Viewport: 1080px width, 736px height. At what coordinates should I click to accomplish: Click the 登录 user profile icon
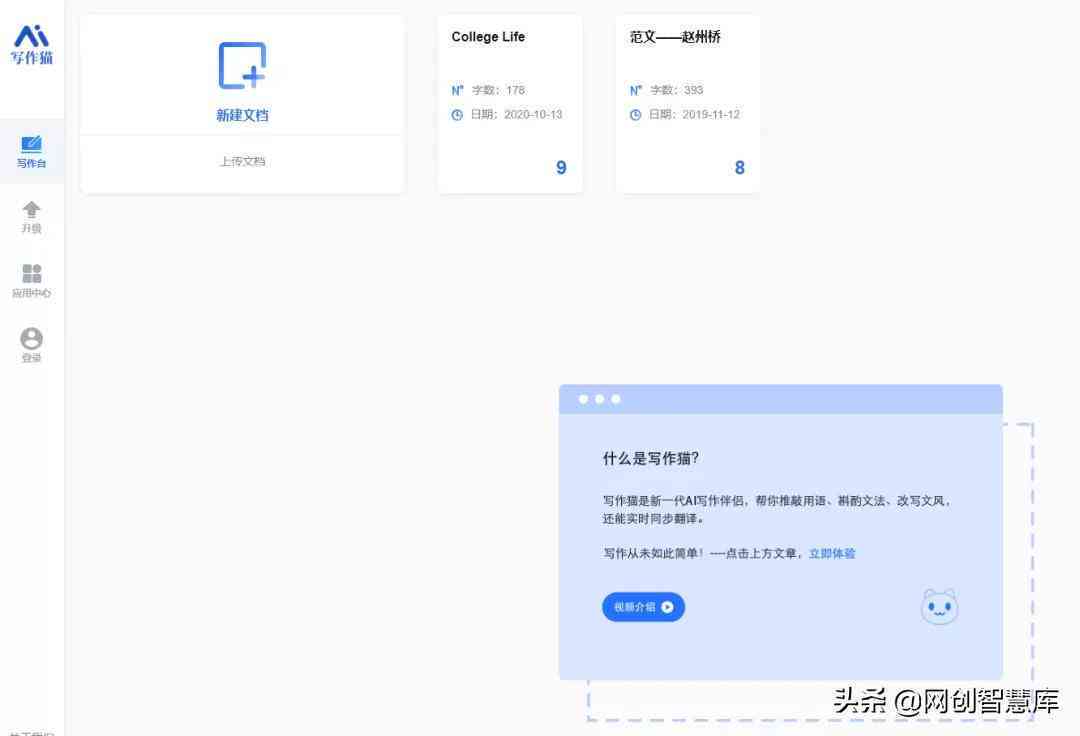31,338
